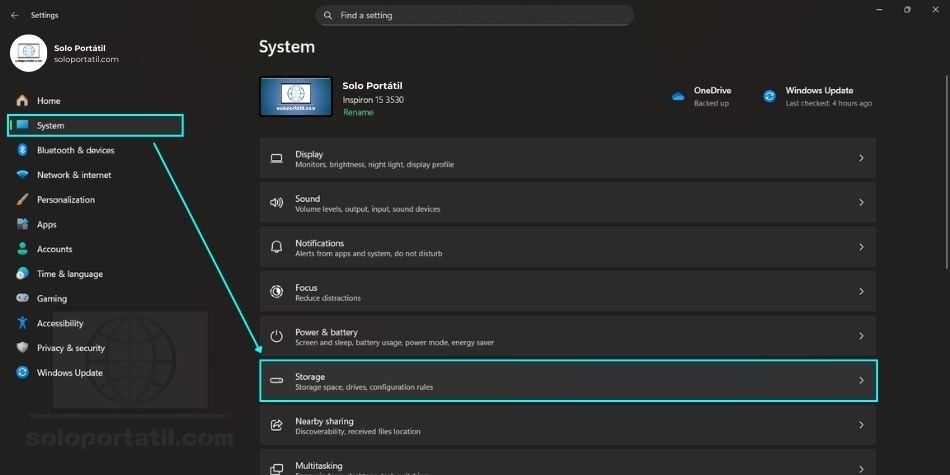The width and height of the screenshot is (950, 475).
Task: Click soloportatil.com account email text
Action: click(x=86, y=59)
